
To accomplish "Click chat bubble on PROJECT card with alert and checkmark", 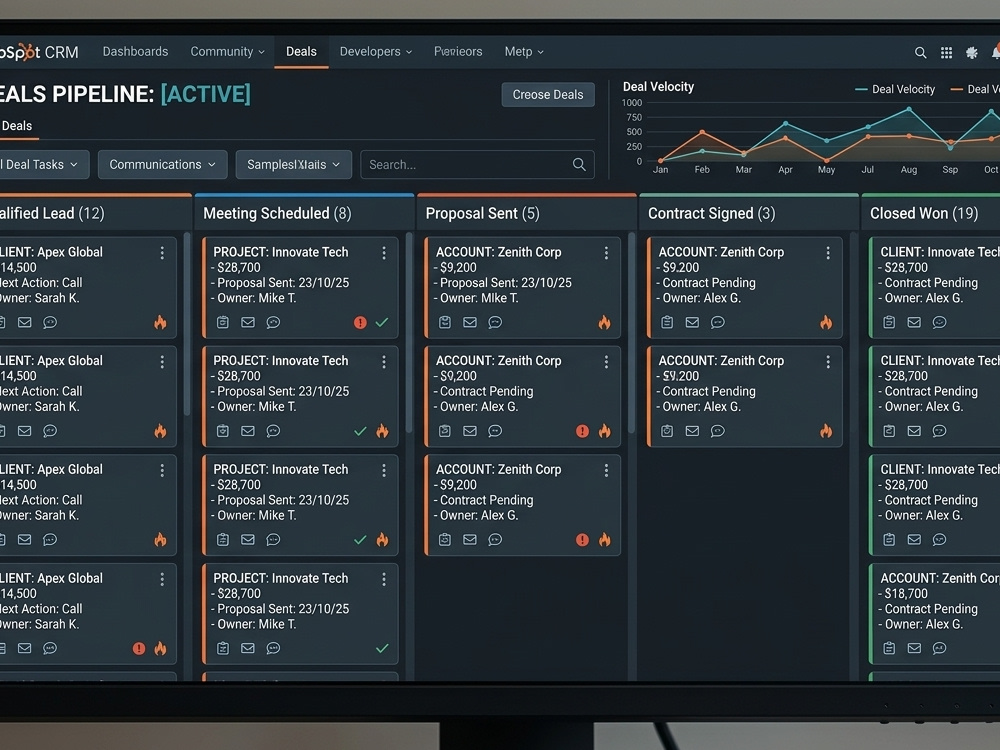I will click(274, 322).
